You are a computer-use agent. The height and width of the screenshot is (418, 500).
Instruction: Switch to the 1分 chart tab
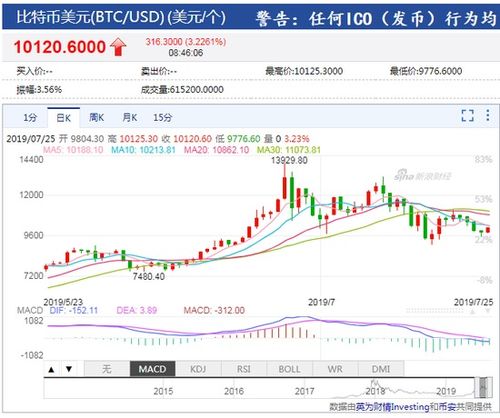click(30, 117)
